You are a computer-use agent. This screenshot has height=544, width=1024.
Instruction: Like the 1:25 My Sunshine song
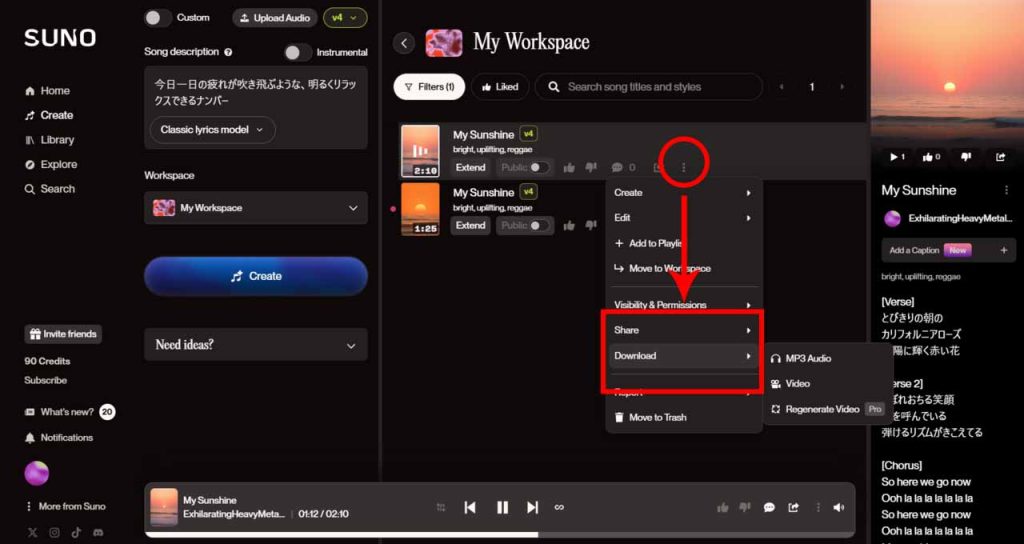[569, 225]
